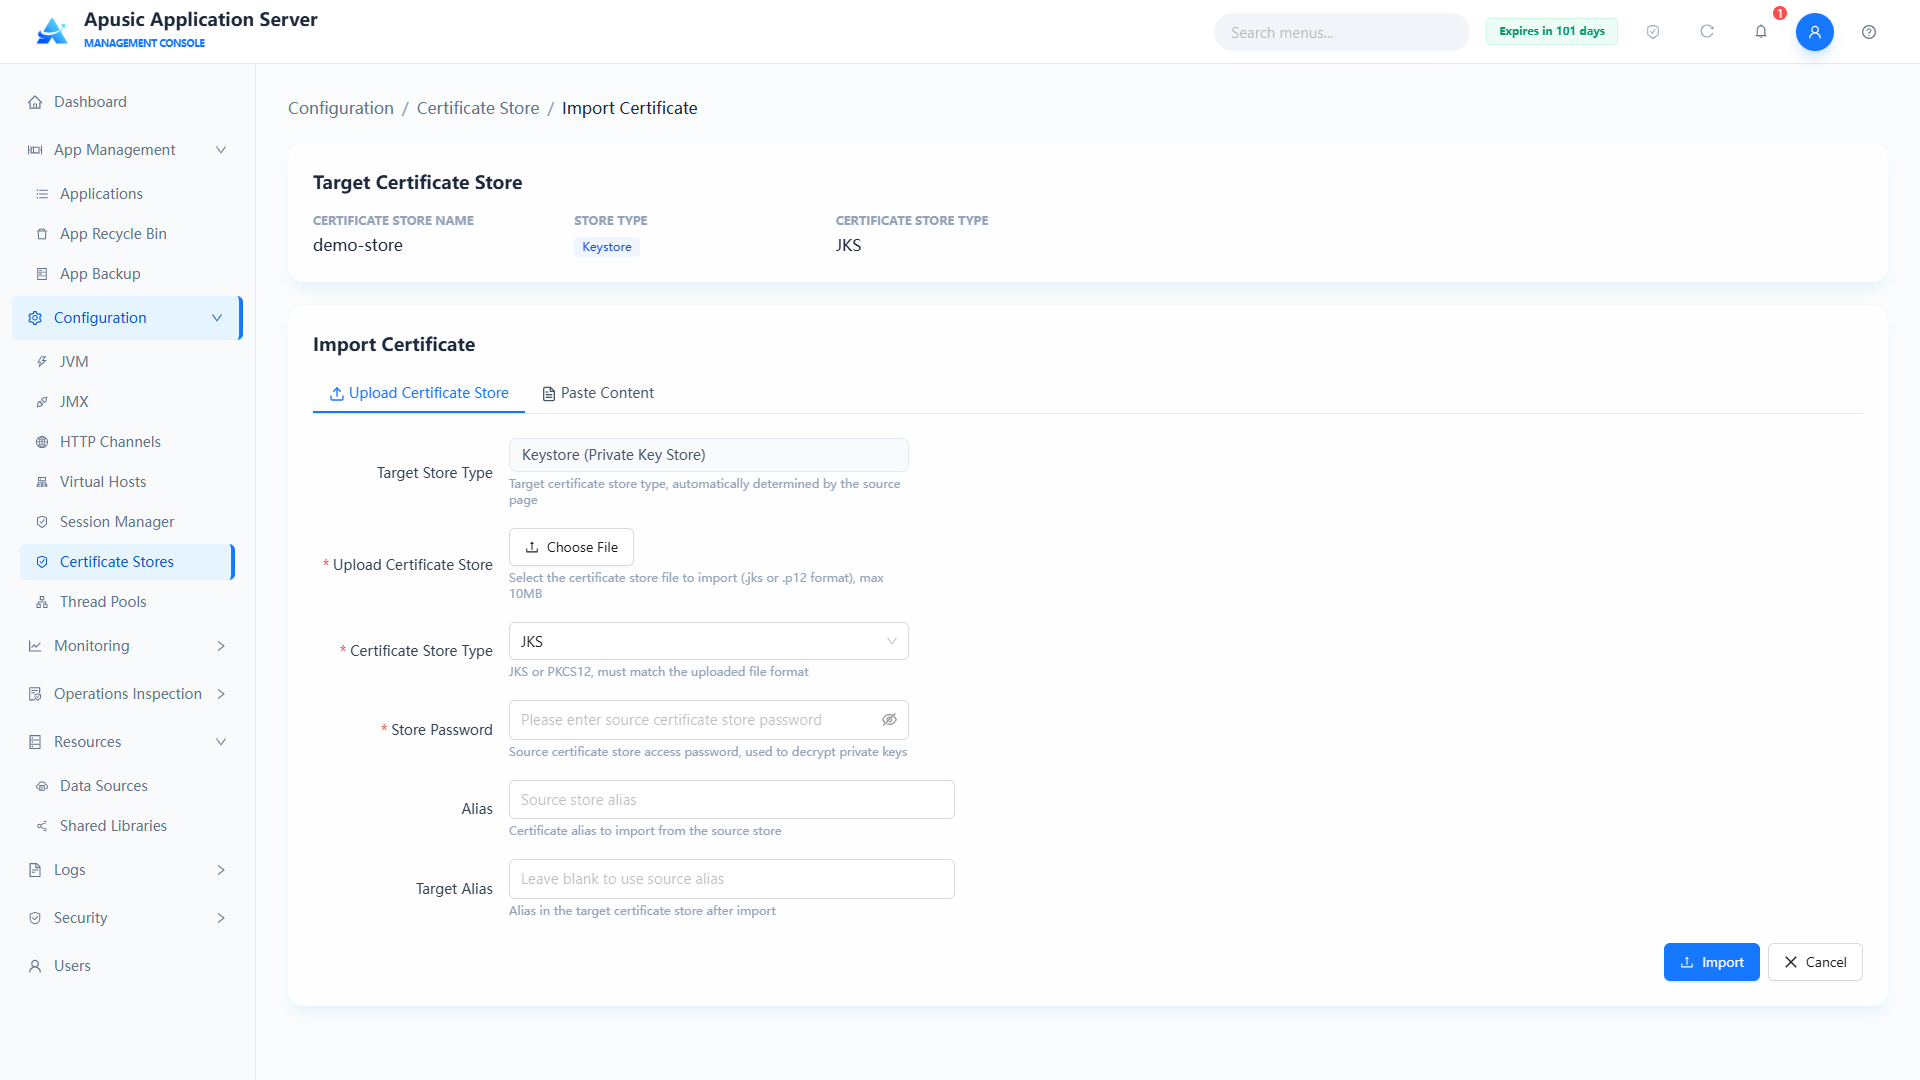
Task: Open JMX configuration page
Action: [127, 402]
